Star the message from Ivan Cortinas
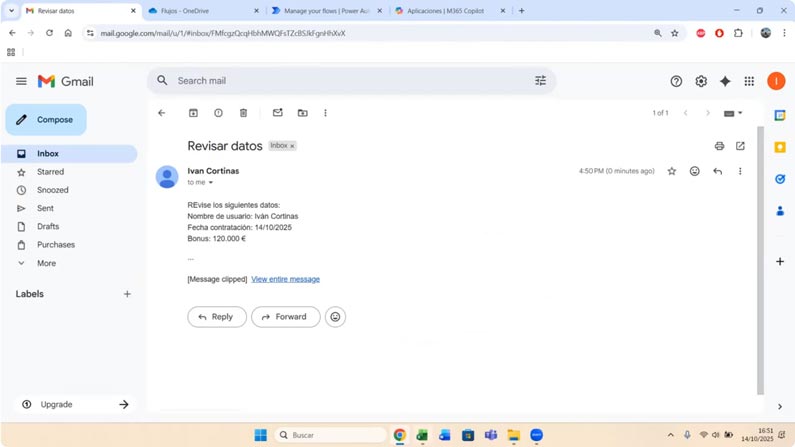Viewport: 795px width, 447px height. pyautogui.click(x=672, y=171)
